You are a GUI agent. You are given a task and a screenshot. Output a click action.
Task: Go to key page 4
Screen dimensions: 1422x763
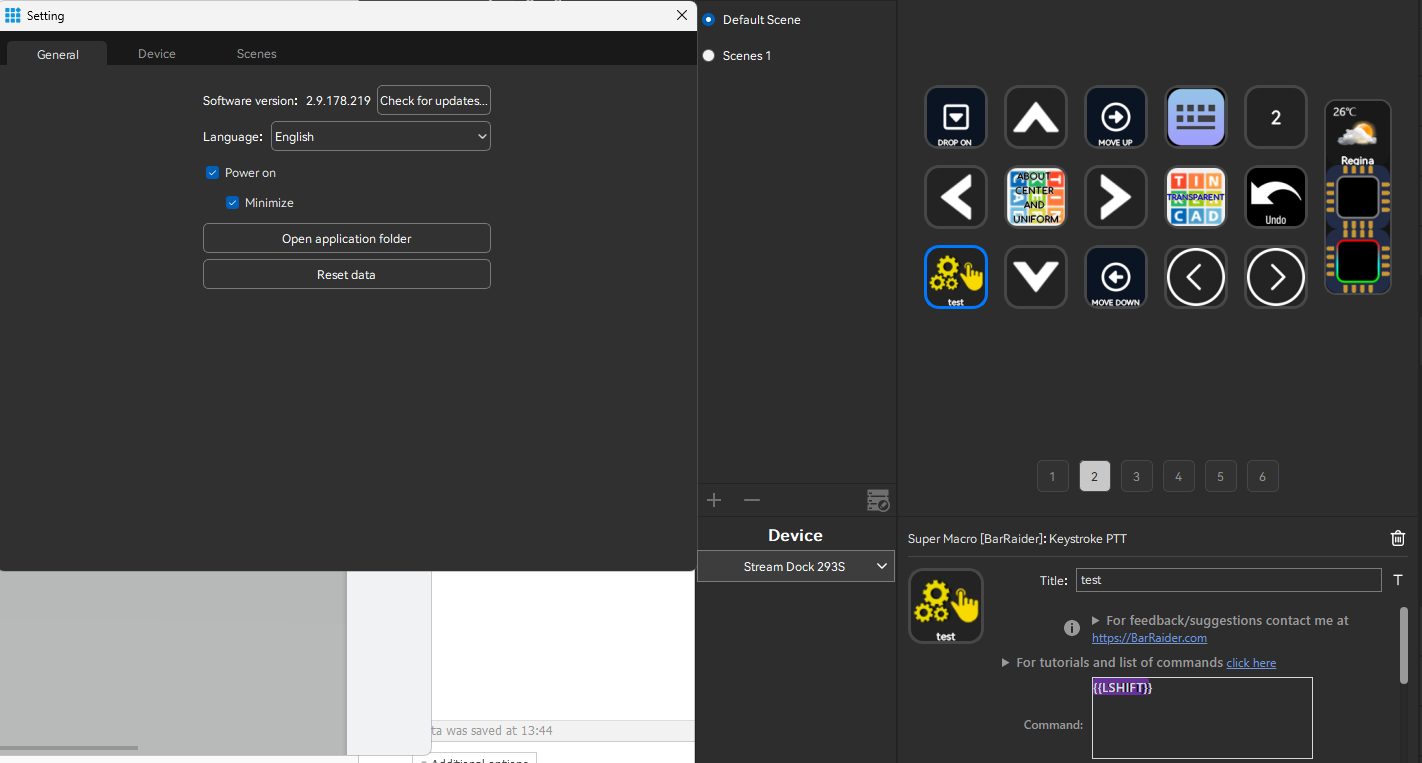pyautogui.click(x=1178, y=477)
